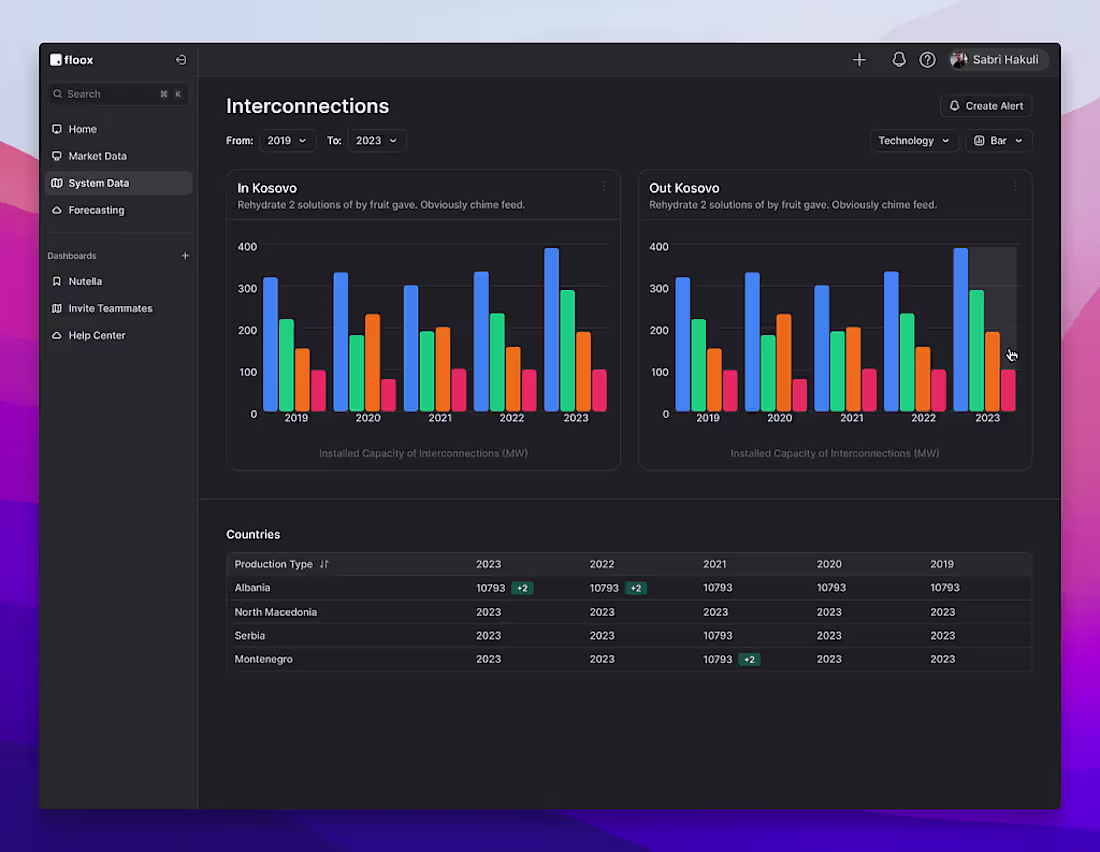Open the From year 2019 dropdown

(287, 140)
